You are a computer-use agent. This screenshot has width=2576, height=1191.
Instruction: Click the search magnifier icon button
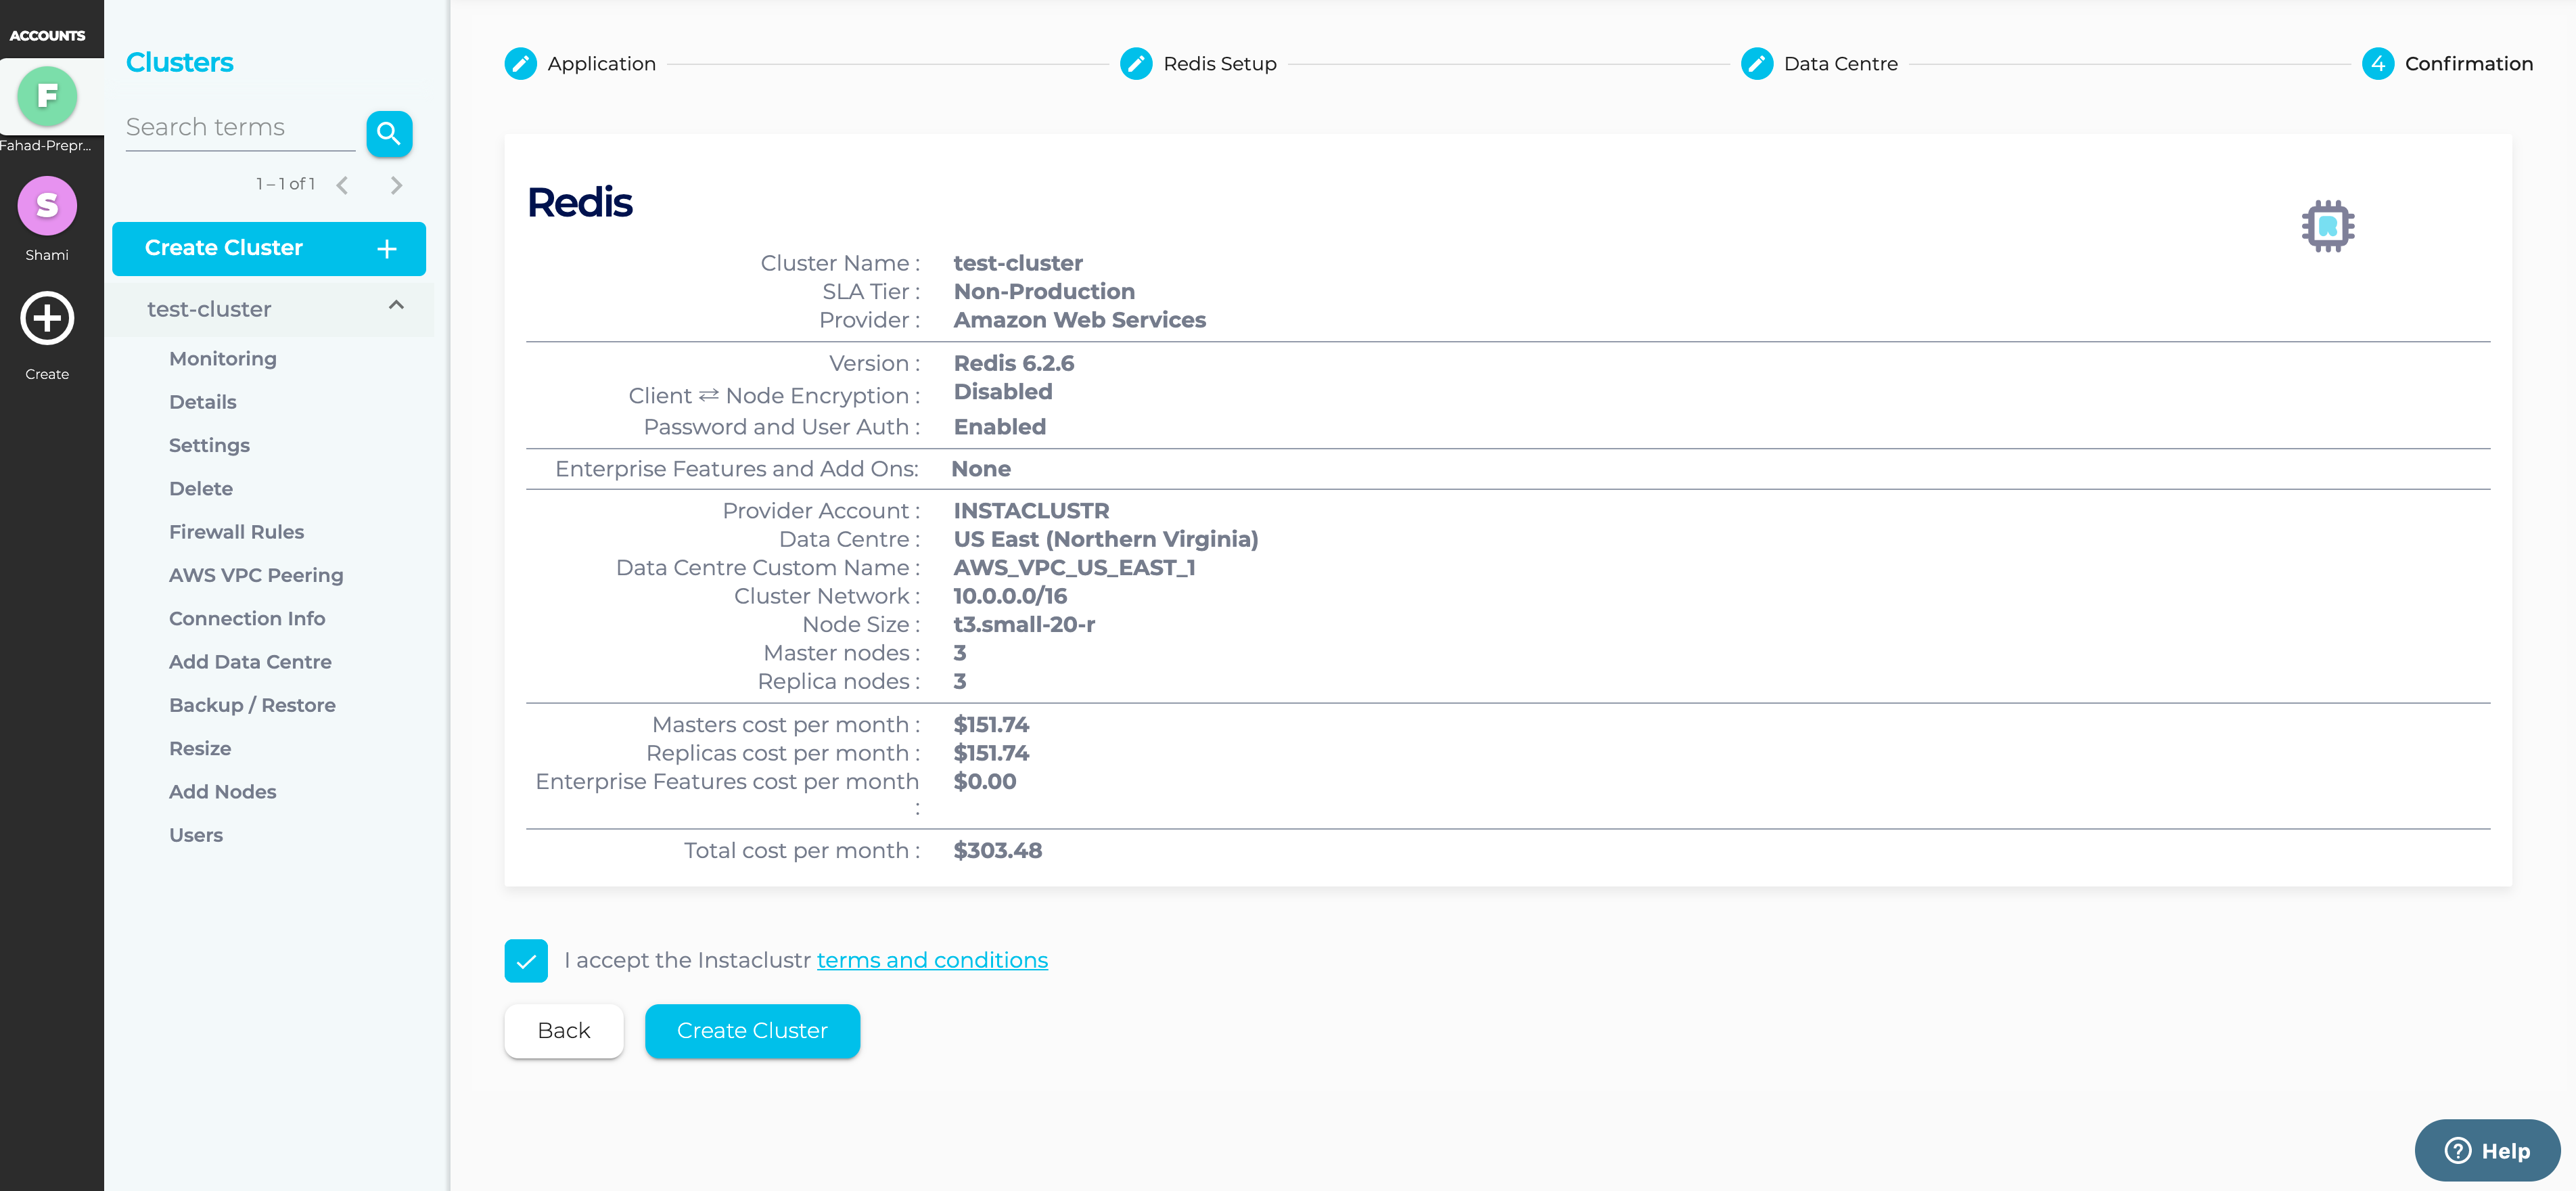pos(389,133)
